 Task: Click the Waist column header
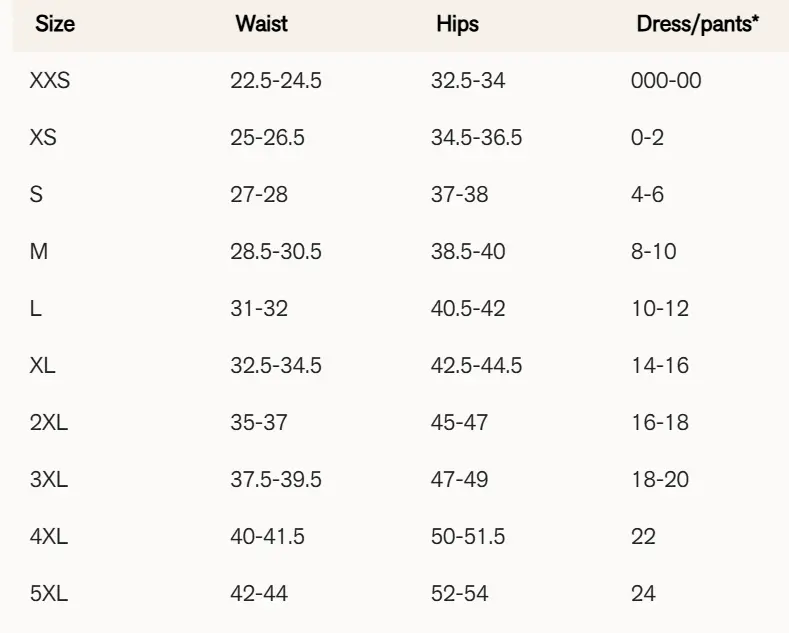pyautogui.click(x=261, y=24)
